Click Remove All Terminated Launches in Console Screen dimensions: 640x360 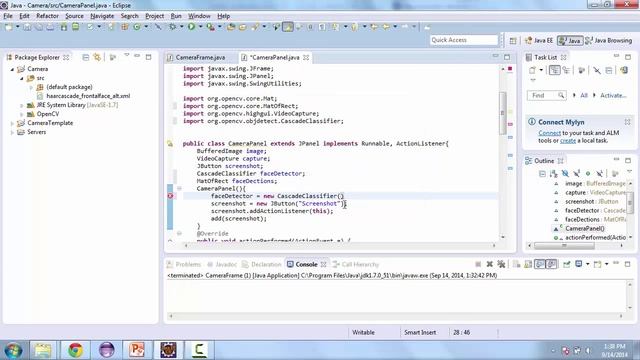pos(501,264)
